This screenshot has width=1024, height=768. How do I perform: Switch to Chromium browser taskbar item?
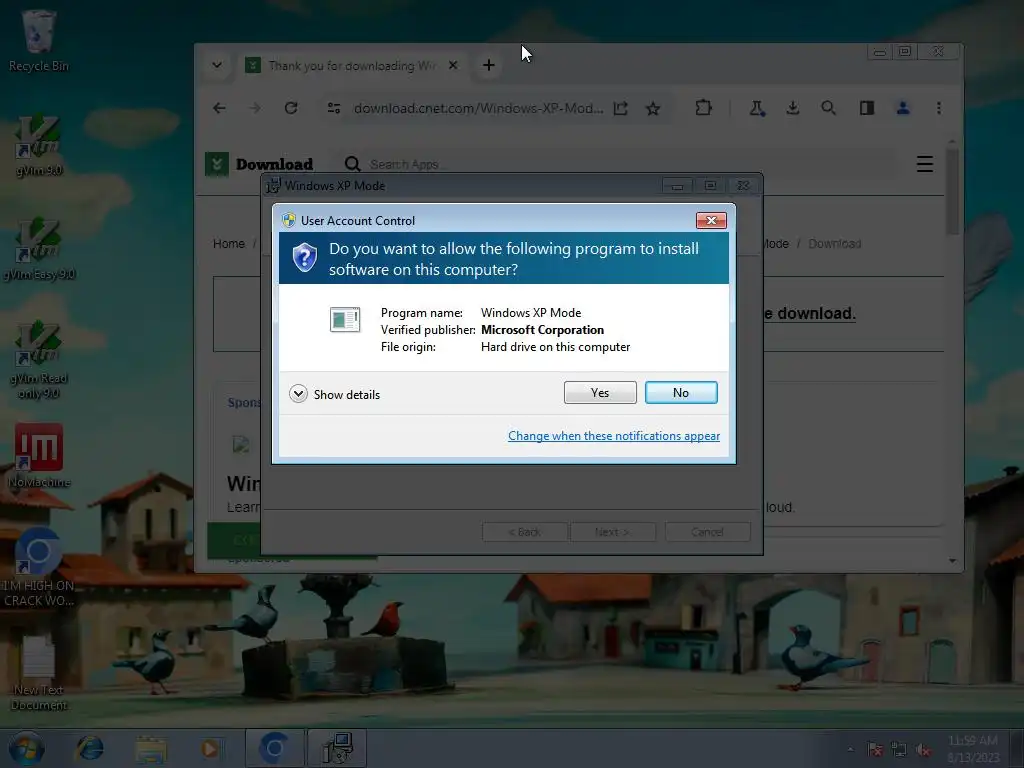[x=274, y=748]
